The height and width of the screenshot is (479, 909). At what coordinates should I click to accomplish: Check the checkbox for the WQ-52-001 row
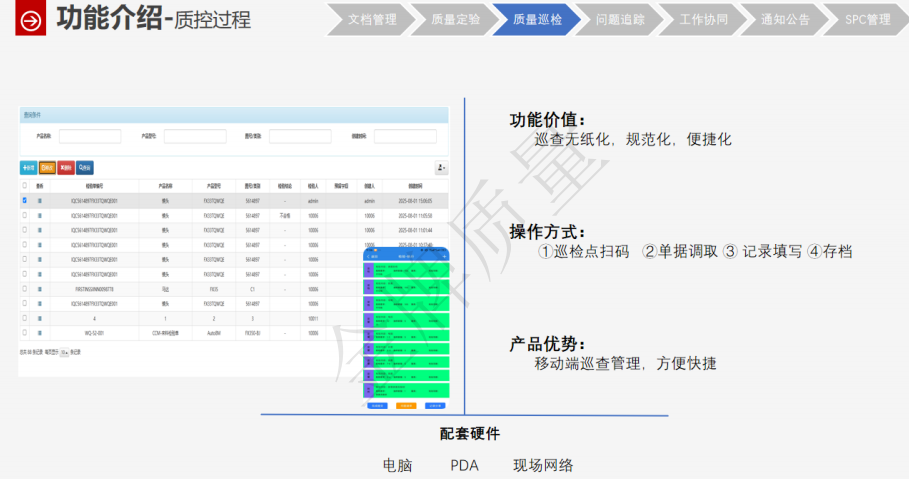[24, 333]
